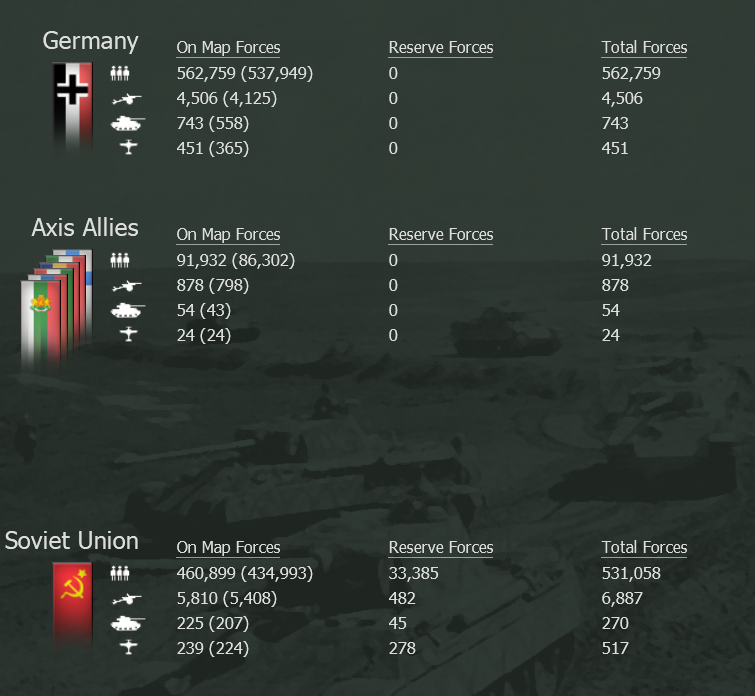Click Axis Allies tank icon
The height and width of the screenshot is (696, 755).
128,311
